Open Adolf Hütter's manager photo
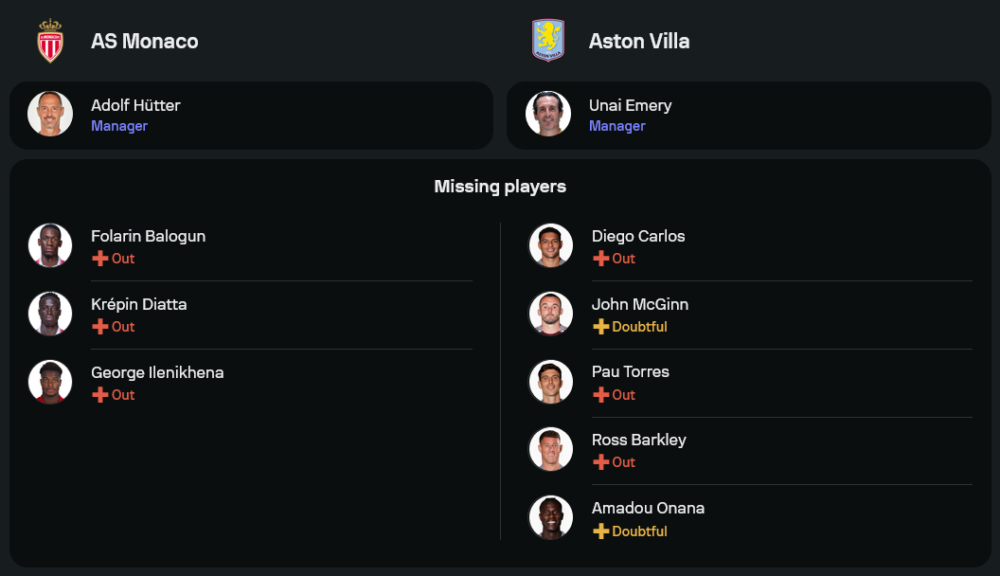 [x=50, y=114]
